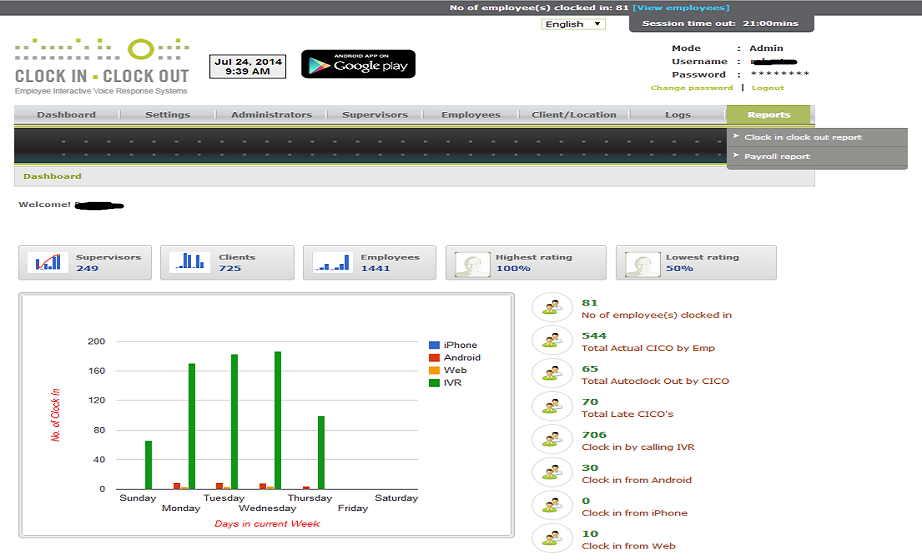Click icon beside employees clocked in stat
922x560 pixels.
pos(551,309)
